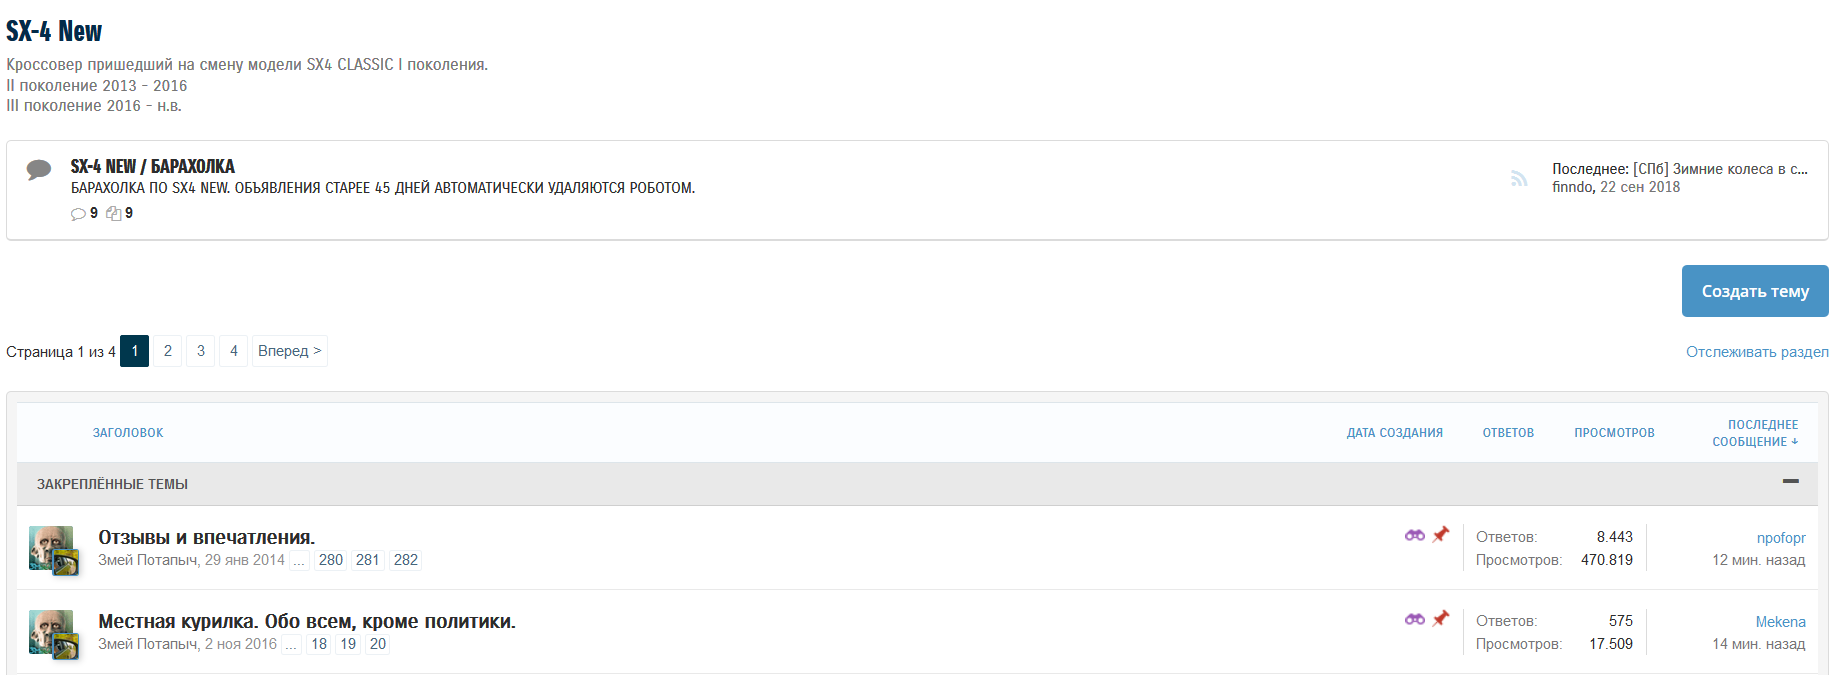Click the discussions count icon under БАРАХОЛКА

(x=78, y=214)
